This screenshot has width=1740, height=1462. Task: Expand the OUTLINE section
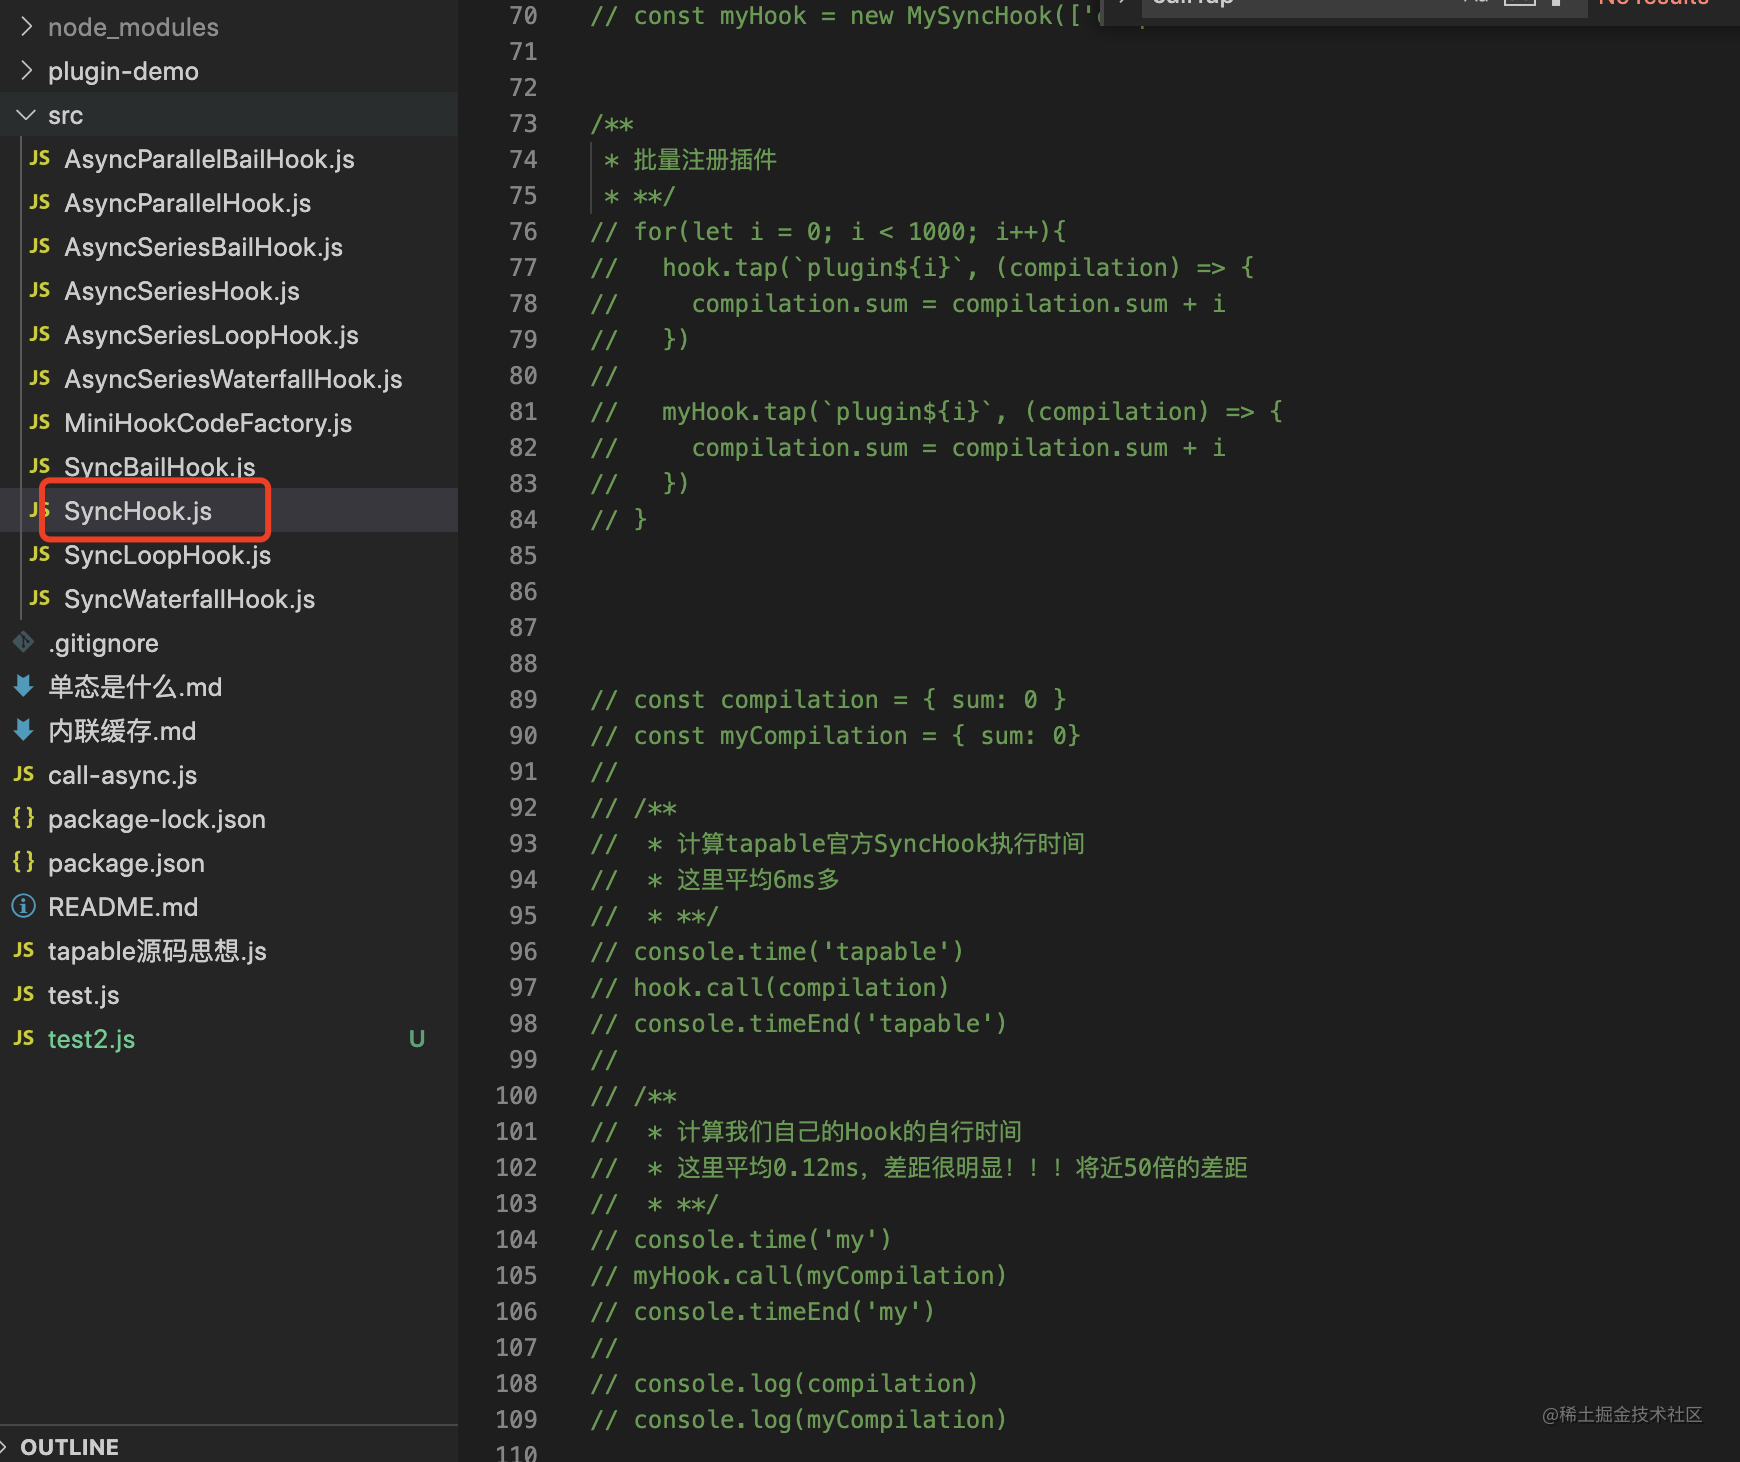click(x=6, y=1446)
